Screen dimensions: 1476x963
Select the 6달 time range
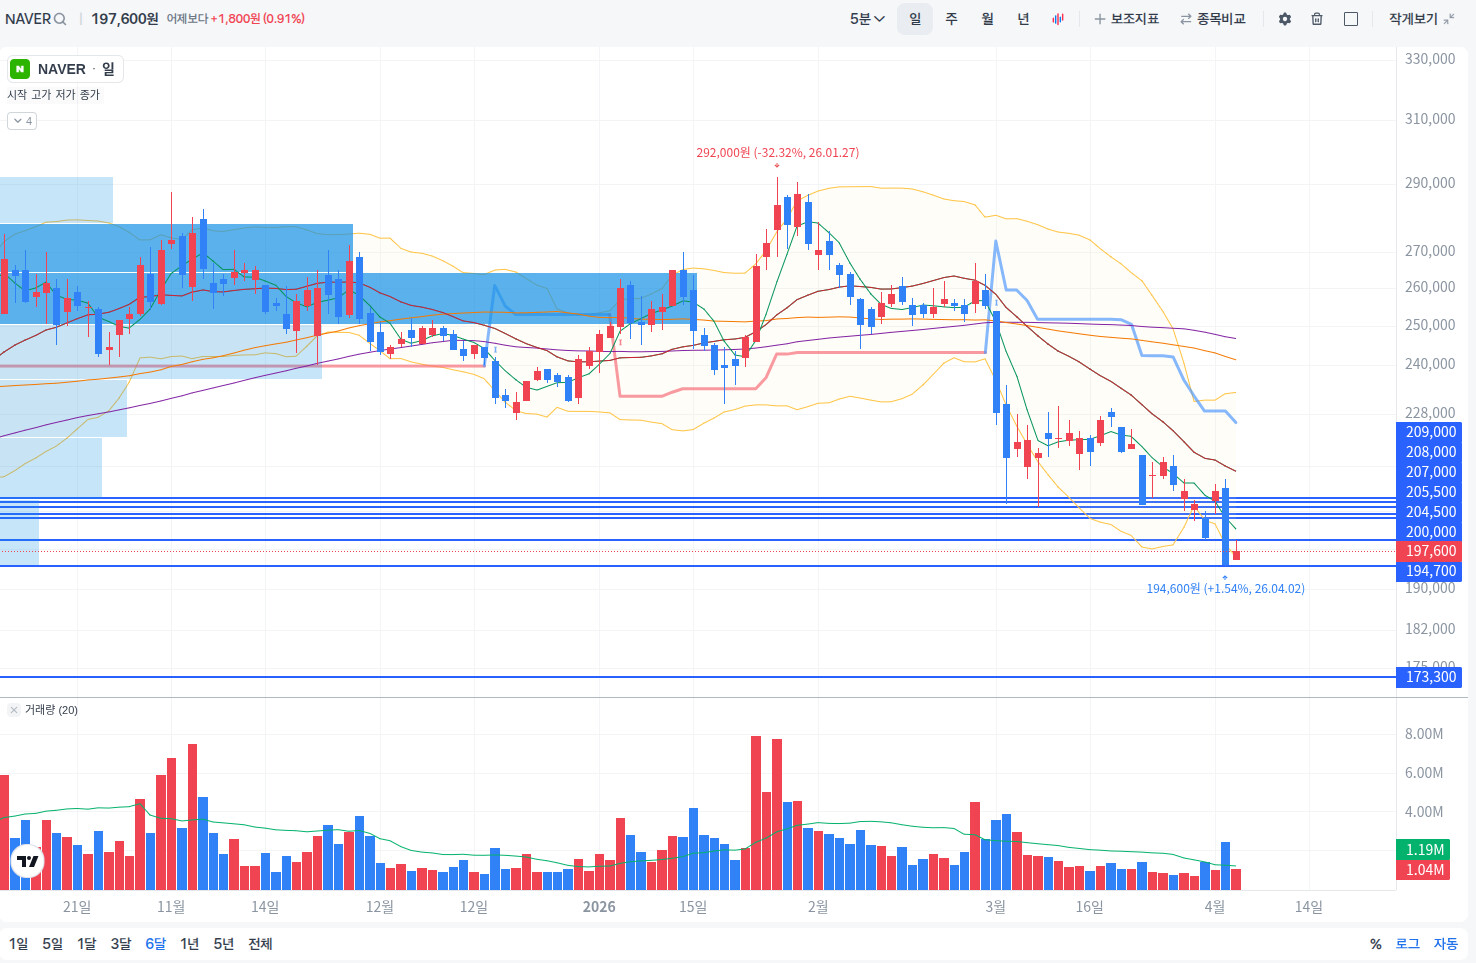[156, 944]
